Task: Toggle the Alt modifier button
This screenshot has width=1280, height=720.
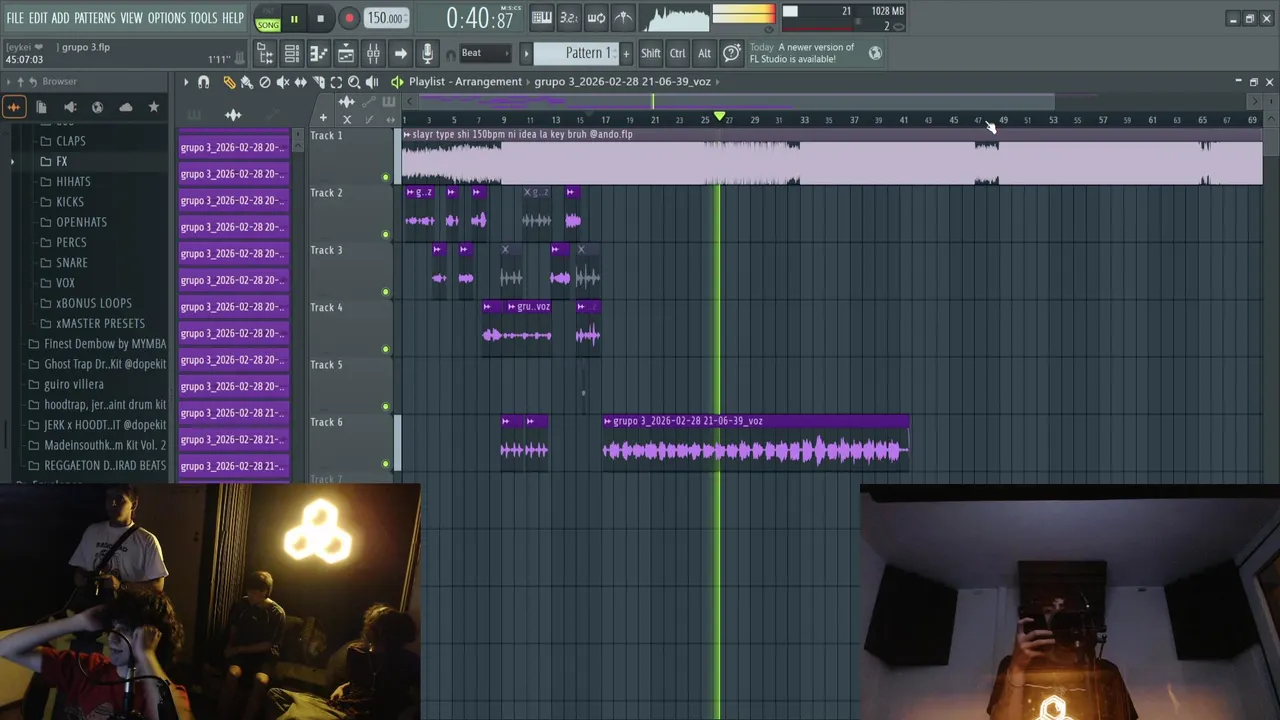Action: (704, 53)
